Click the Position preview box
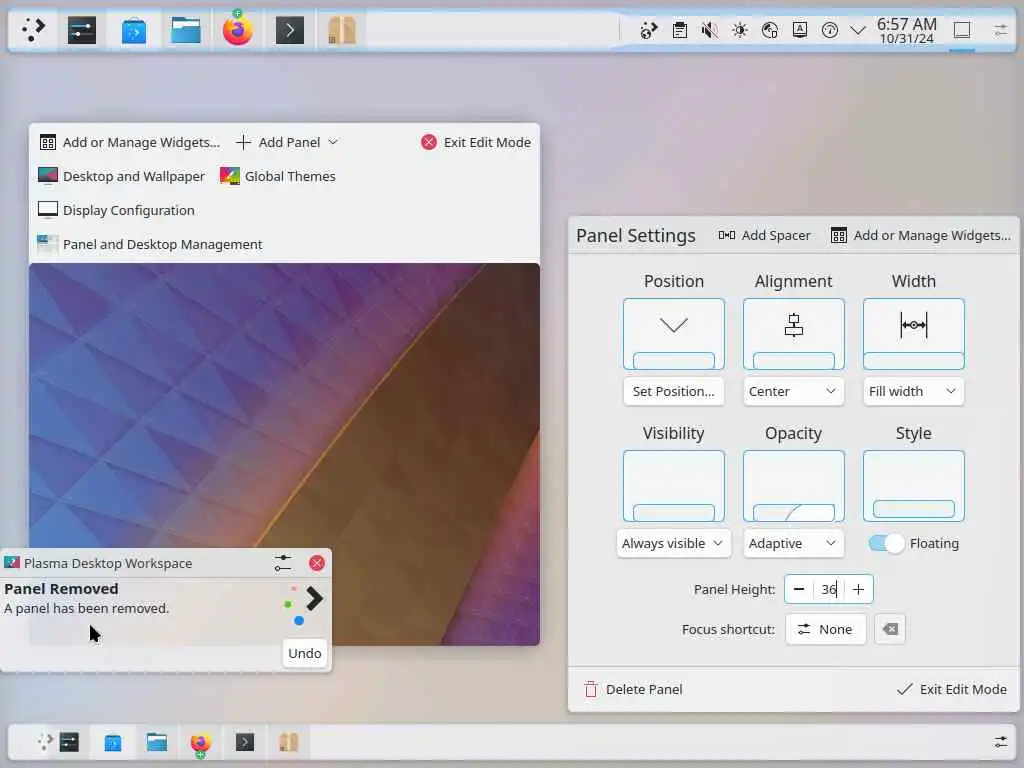Screen dimensions: 1024x768 674,334
